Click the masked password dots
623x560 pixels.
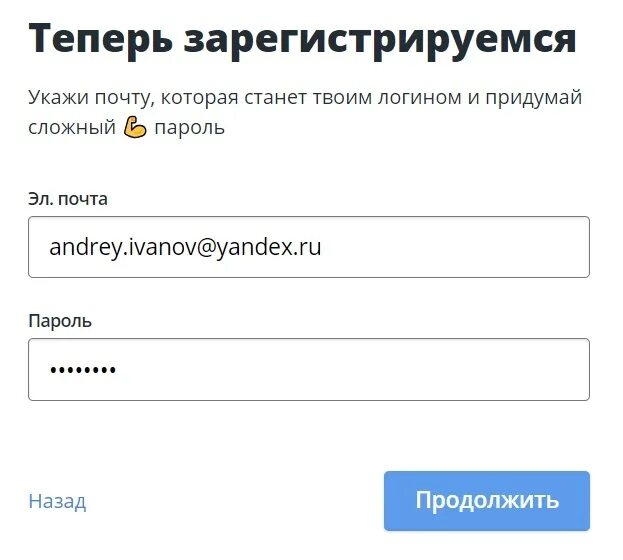coord(83,370)
